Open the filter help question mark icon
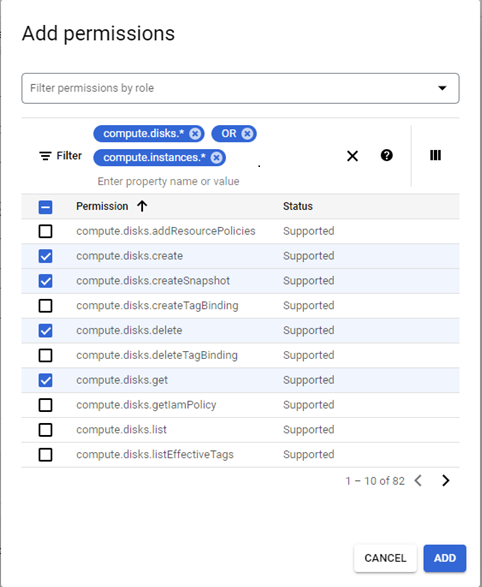The width and height of the screenshot is (482, 587). [387, 155]
